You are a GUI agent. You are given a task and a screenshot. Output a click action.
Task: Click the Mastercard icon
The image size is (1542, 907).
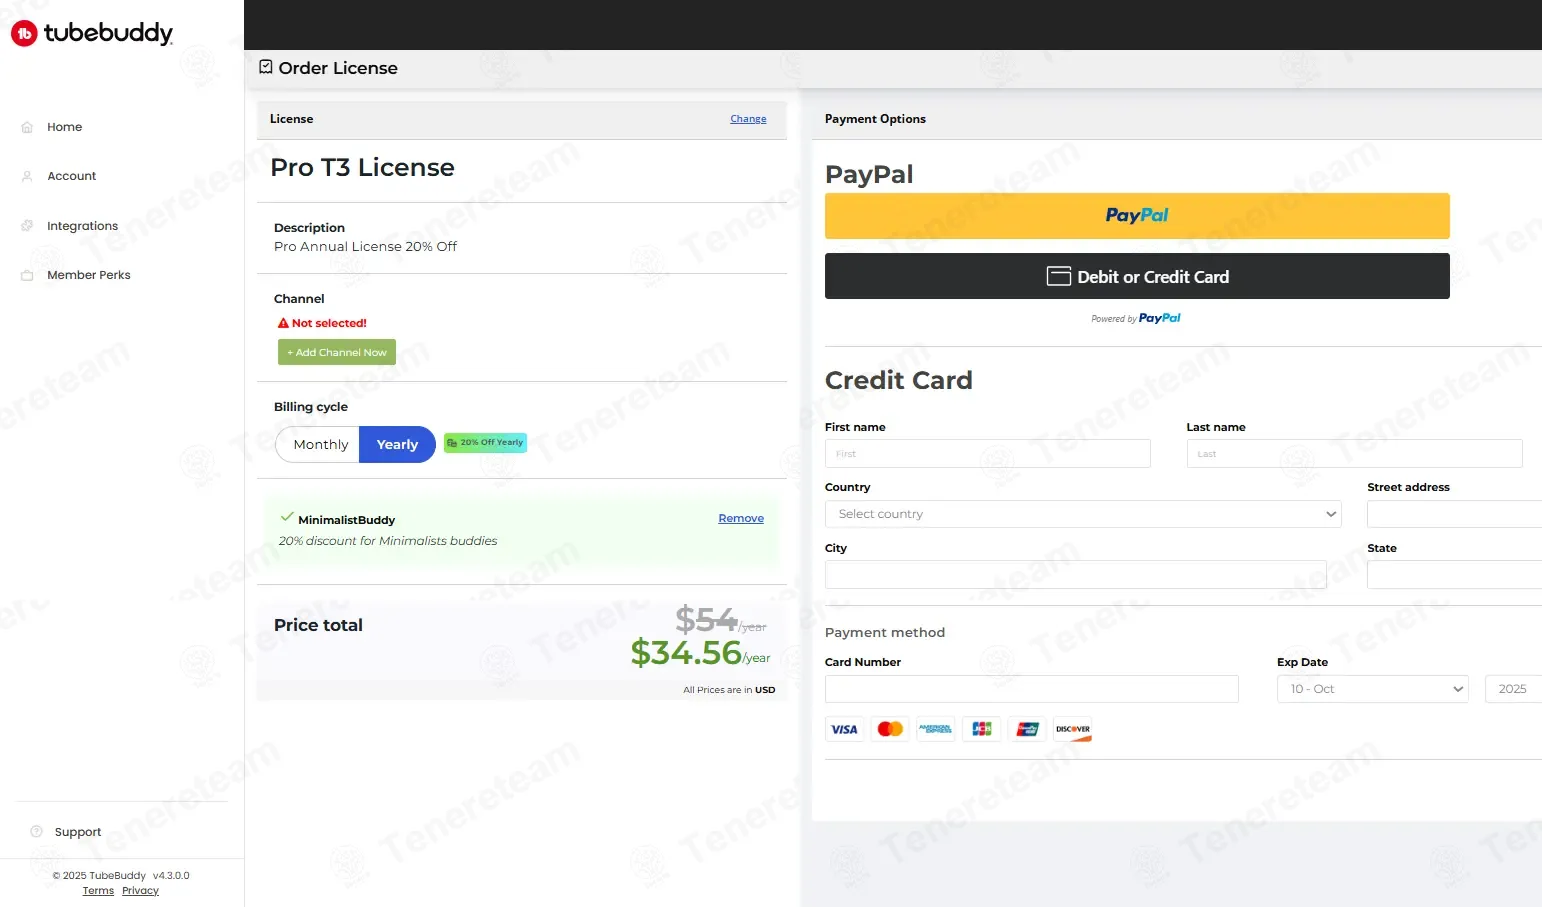pos(890,729)
